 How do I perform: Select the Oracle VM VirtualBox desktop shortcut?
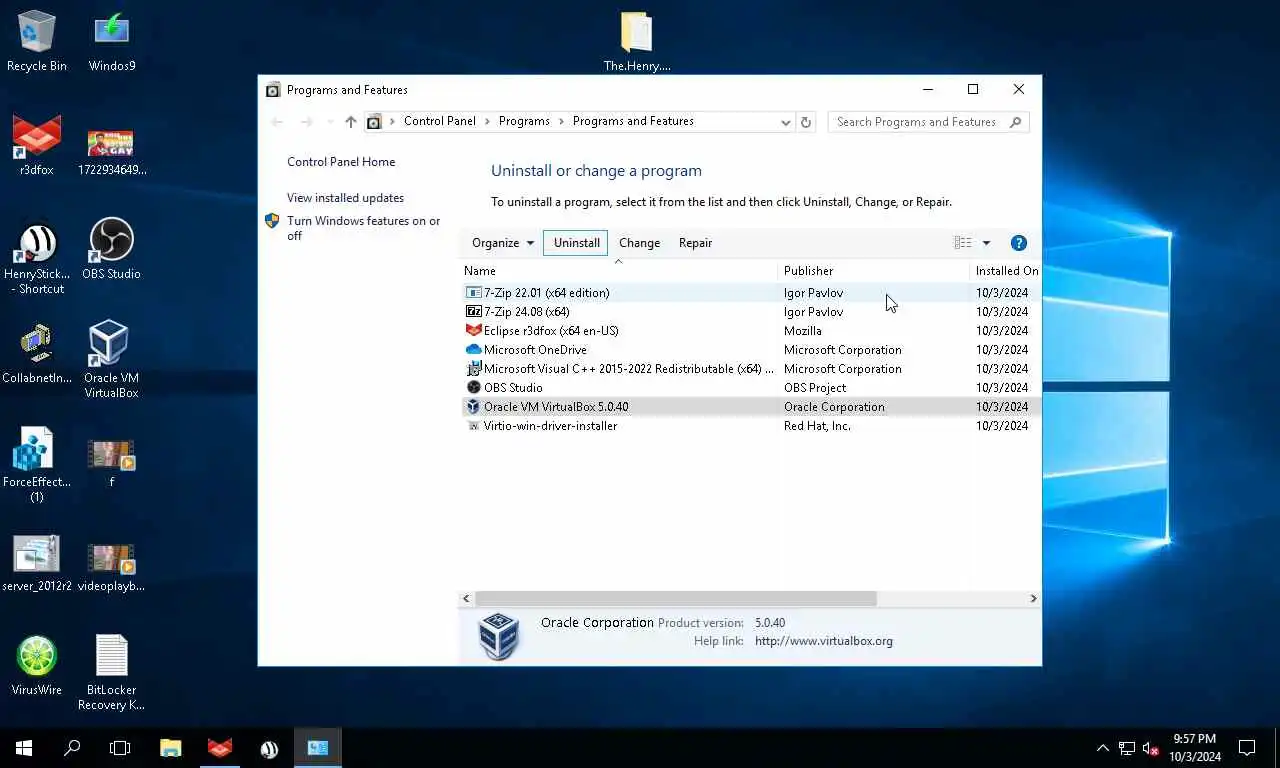pos(111,359)
